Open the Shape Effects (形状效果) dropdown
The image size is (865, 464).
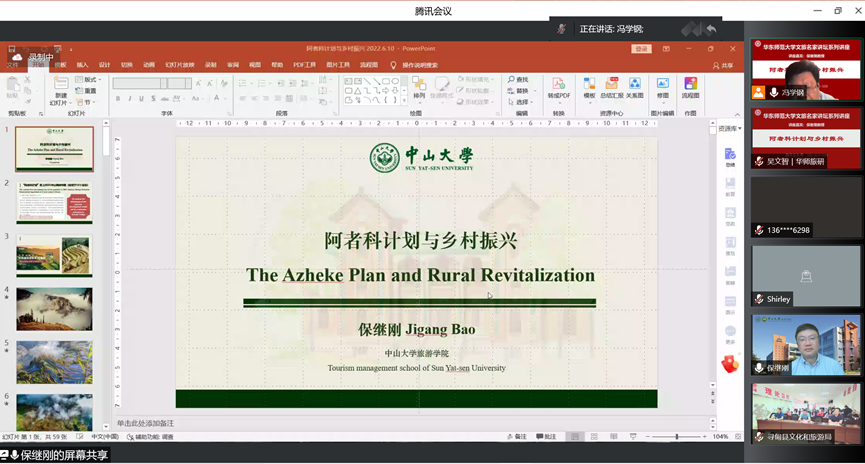point(474,102)
